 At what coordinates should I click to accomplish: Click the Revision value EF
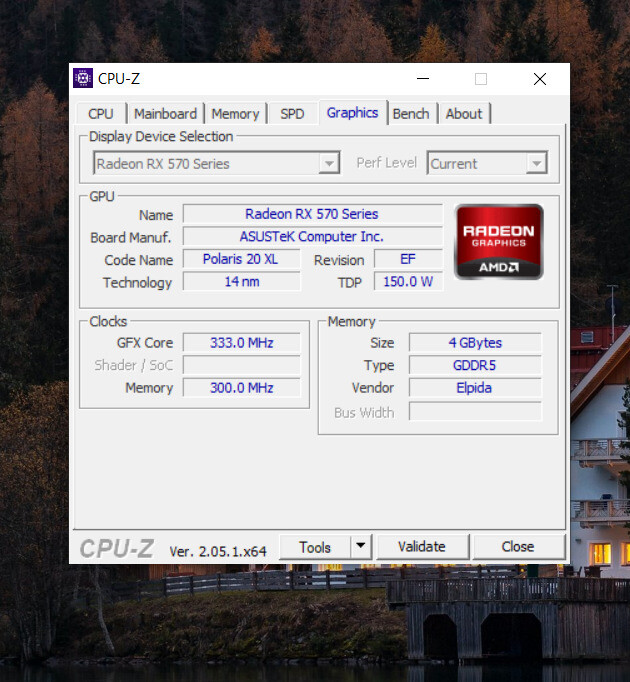[408, 259]
